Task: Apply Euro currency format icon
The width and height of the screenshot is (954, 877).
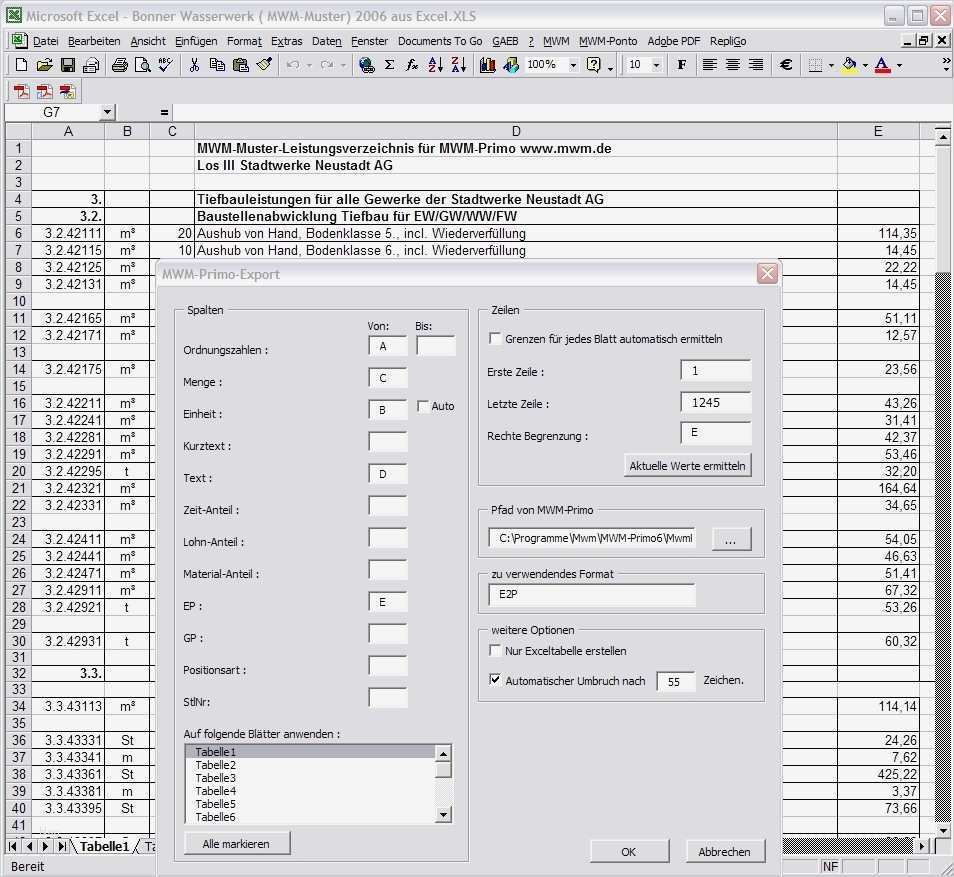Action: pos(785,65)
